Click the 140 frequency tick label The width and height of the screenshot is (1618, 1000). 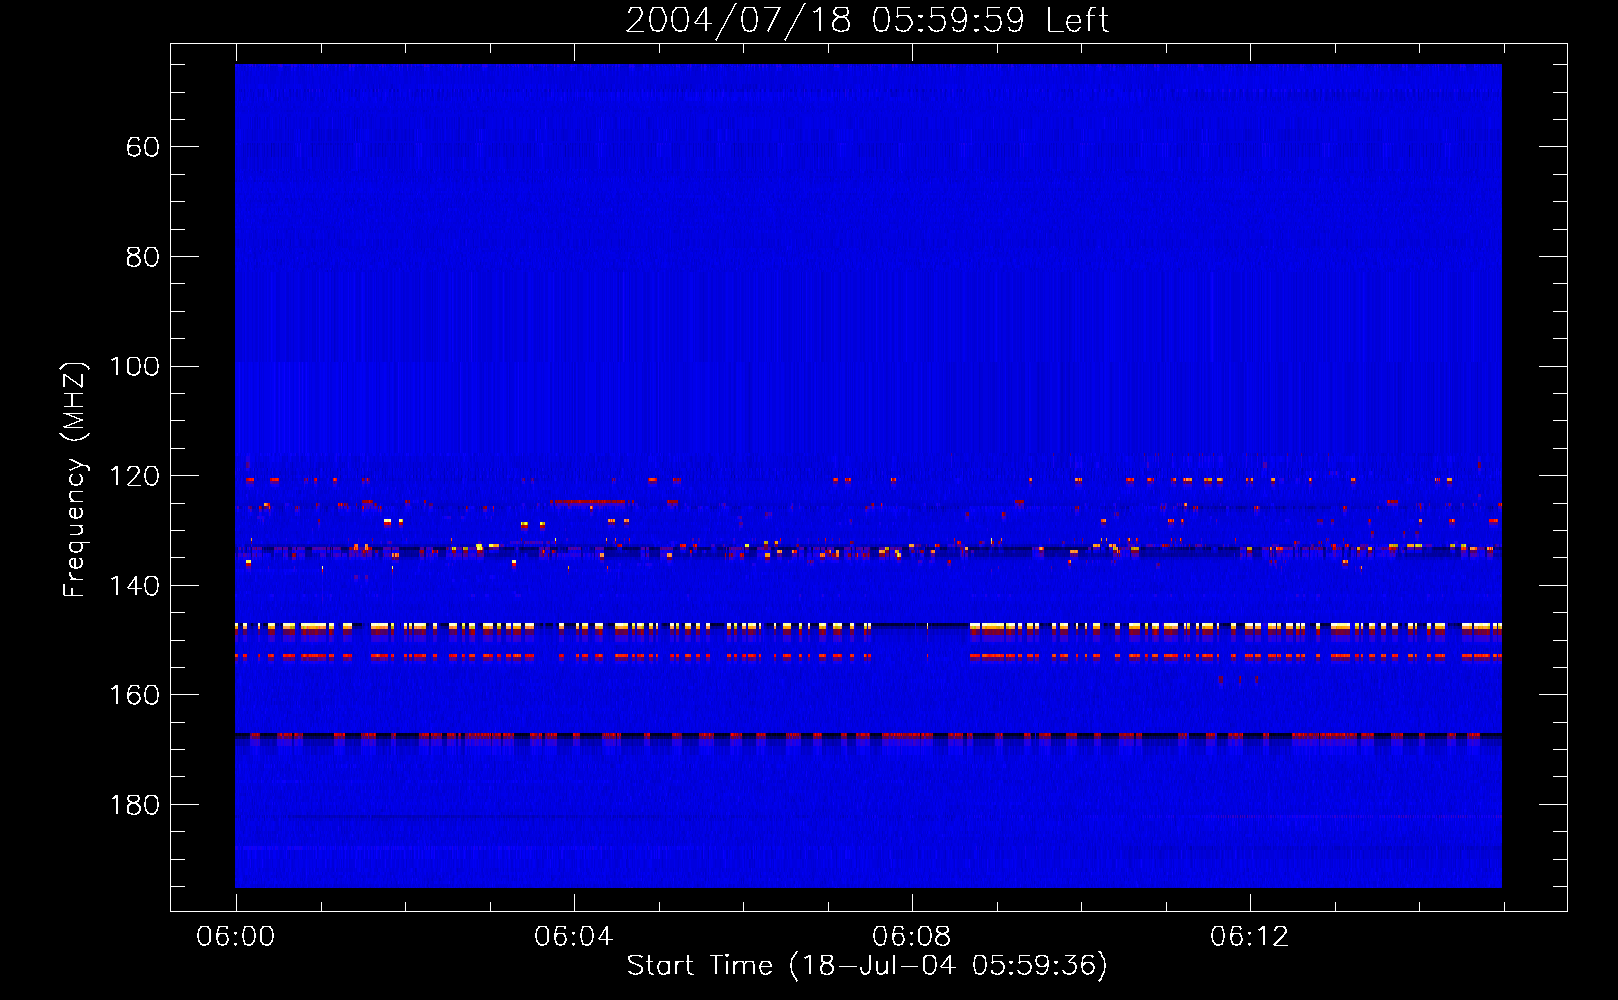click(x=135, y=586)
